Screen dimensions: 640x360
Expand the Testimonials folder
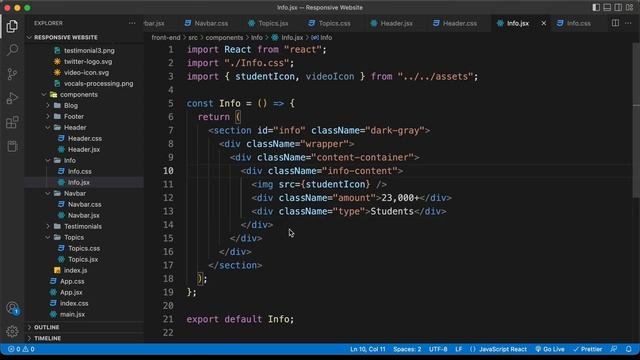(x=82, y=227)
